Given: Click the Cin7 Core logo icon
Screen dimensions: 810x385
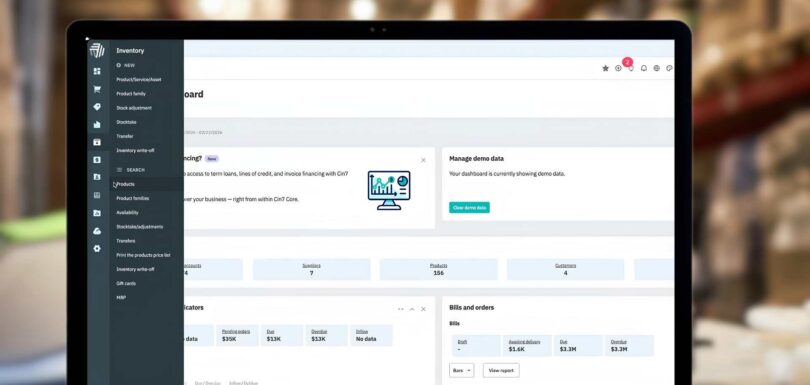Looking at the screenshot, I should point(97,50).
